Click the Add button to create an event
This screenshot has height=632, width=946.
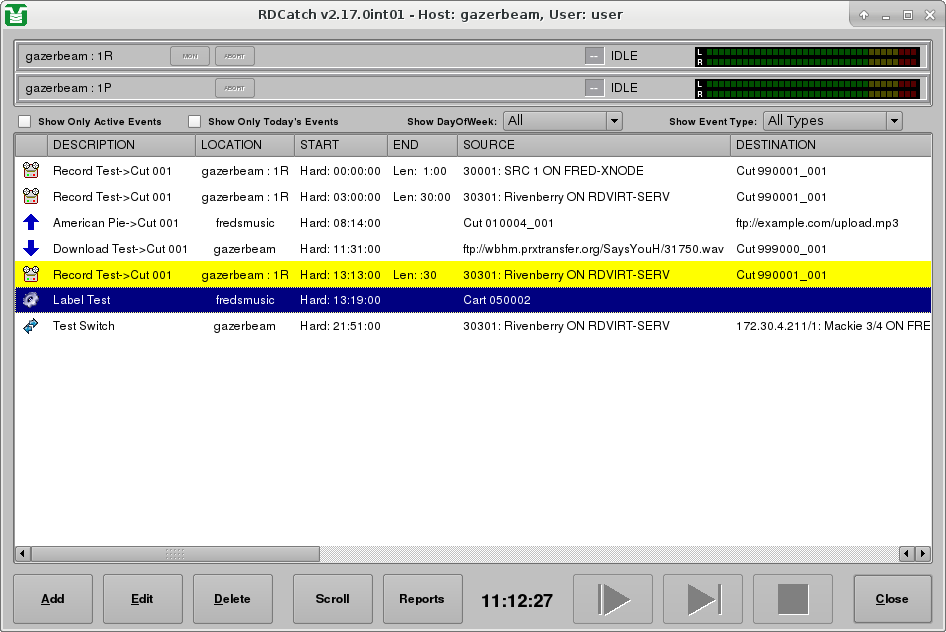click(52, 599)
